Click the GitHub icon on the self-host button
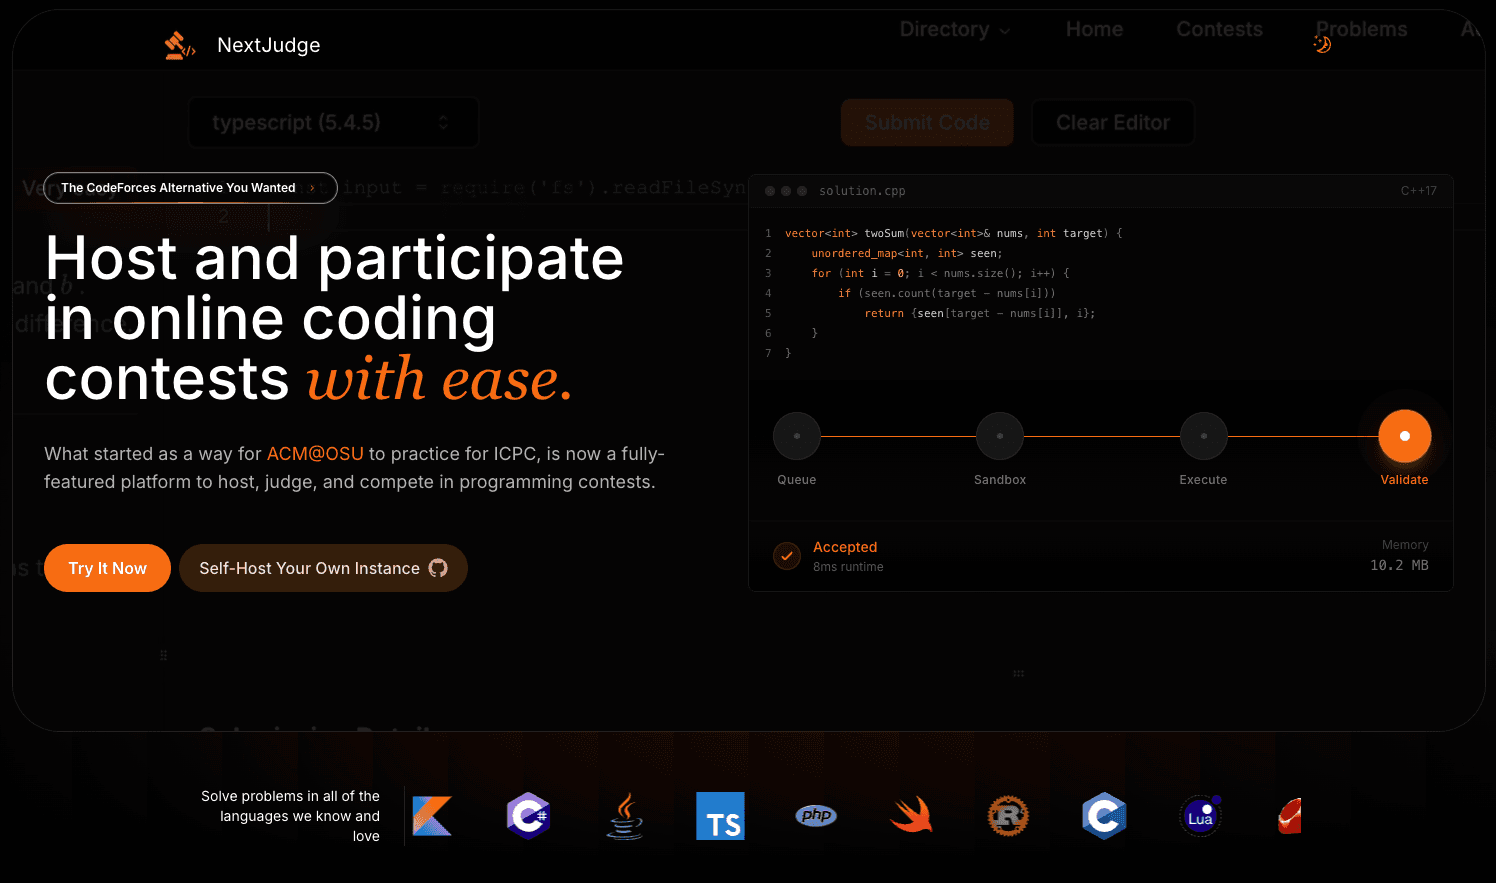Screen dimensions: 1496x883 coord(438,568)
